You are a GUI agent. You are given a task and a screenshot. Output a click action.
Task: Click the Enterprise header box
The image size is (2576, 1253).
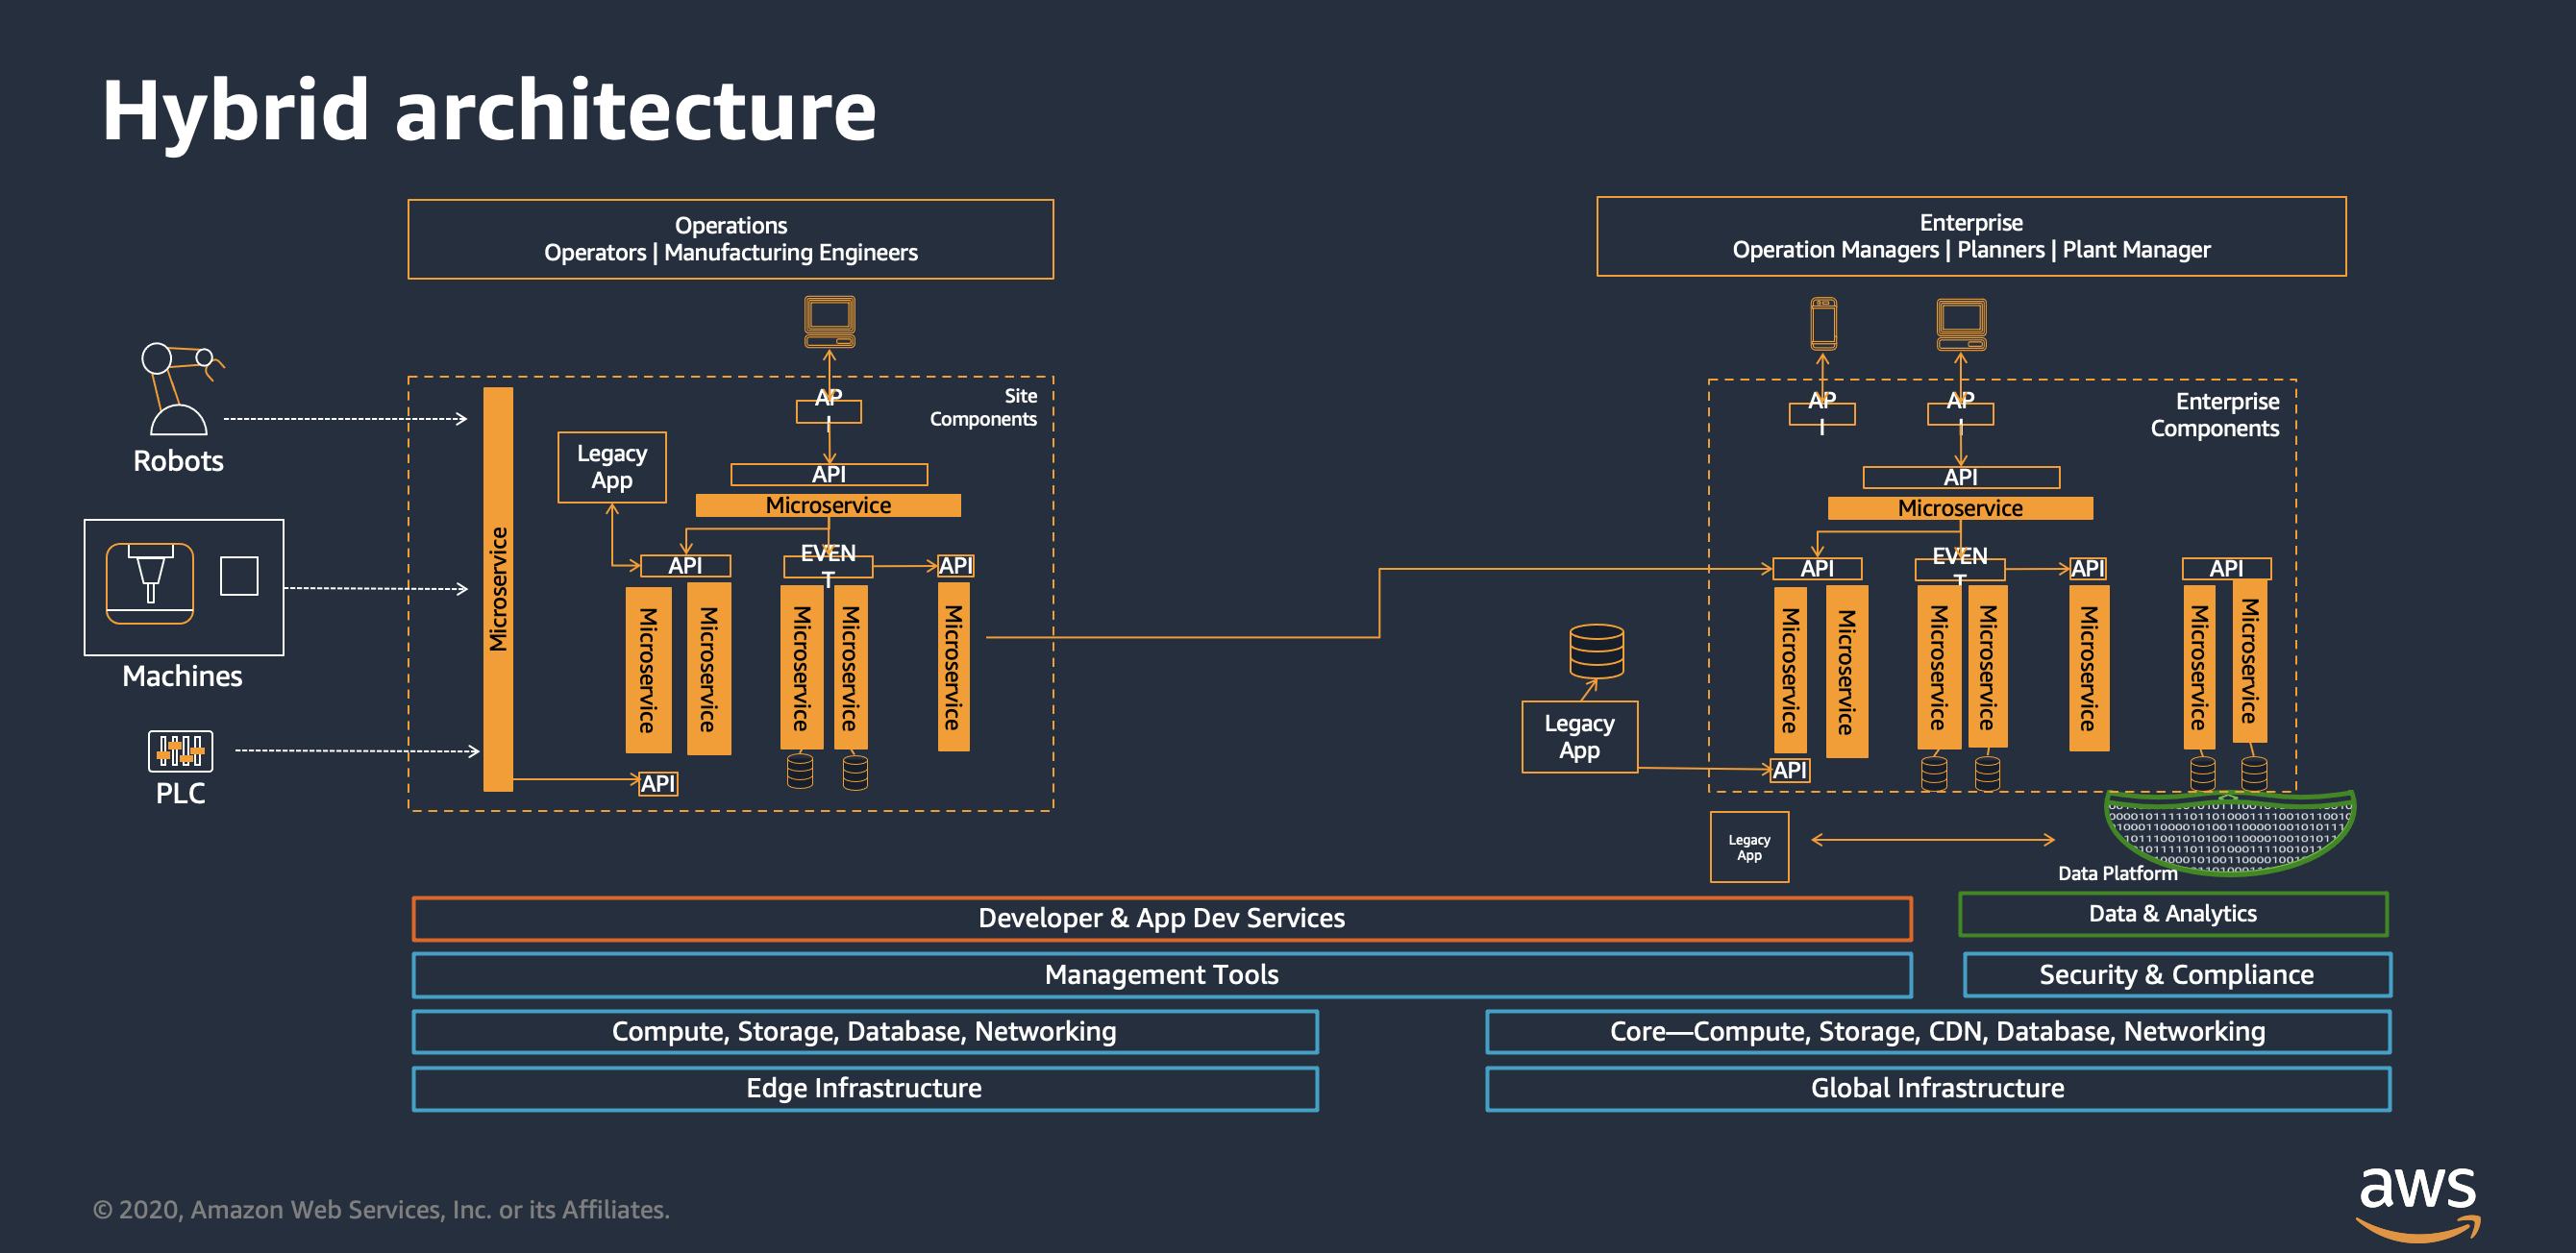tap(1970, 236)
